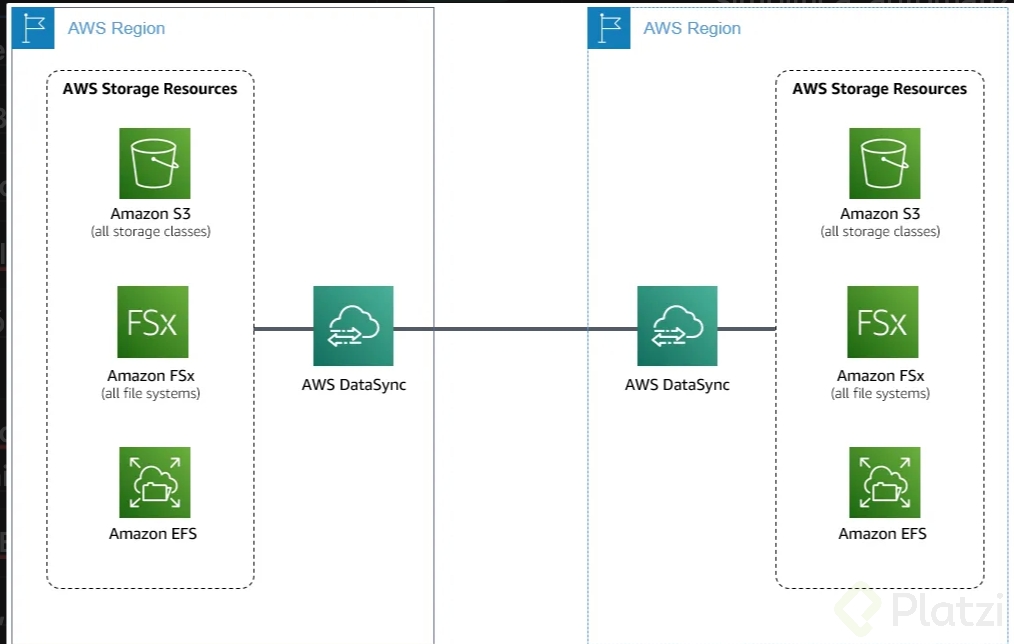
Task: Click the right 'Amazon FSx' label
Action: (x=880, y=376)
